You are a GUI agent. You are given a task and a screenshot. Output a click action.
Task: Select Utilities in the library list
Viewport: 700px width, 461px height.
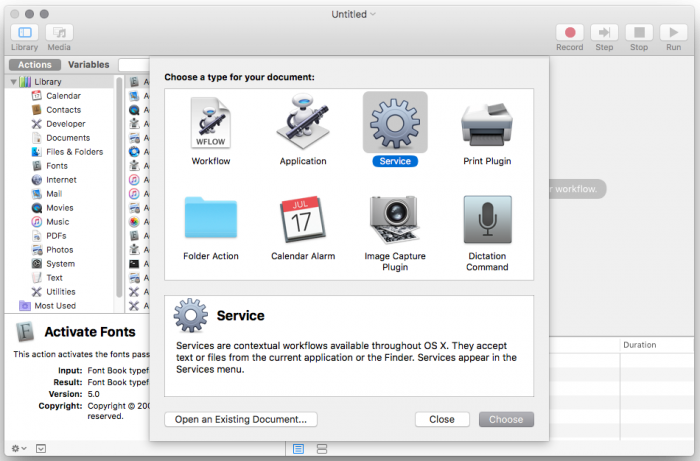tap(61, 292)
